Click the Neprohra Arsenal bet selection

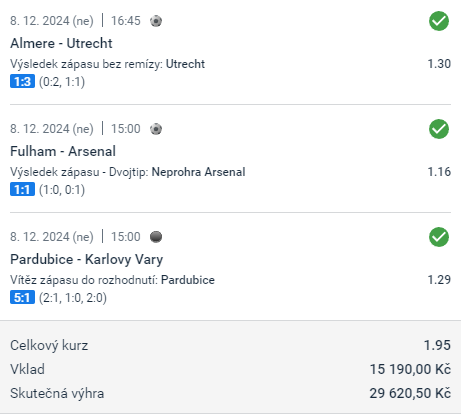(x=198, y=172)
